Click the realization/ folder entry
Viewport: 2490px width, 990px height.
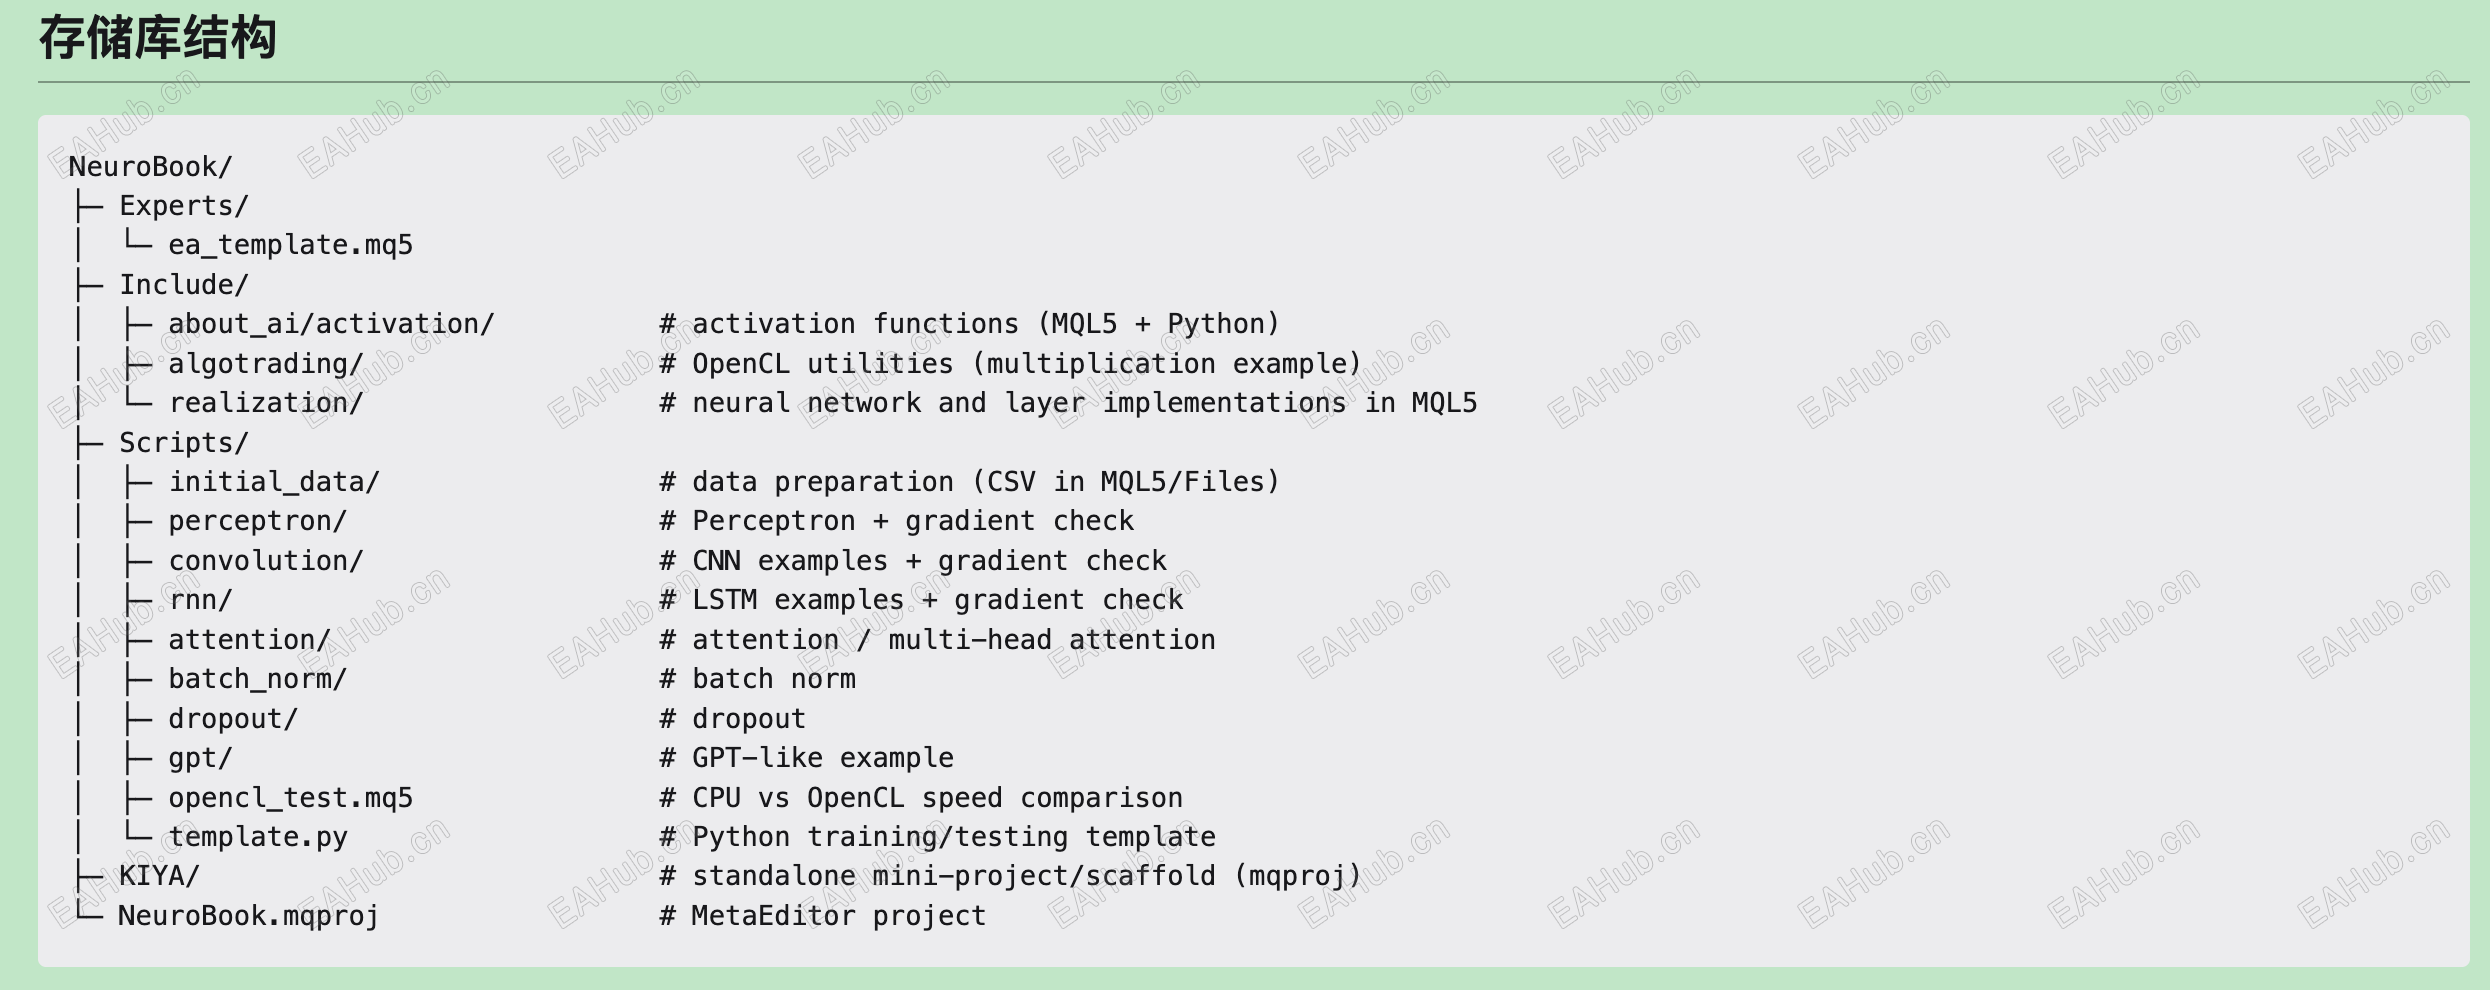pyautogui.click(x=265, y=403)
